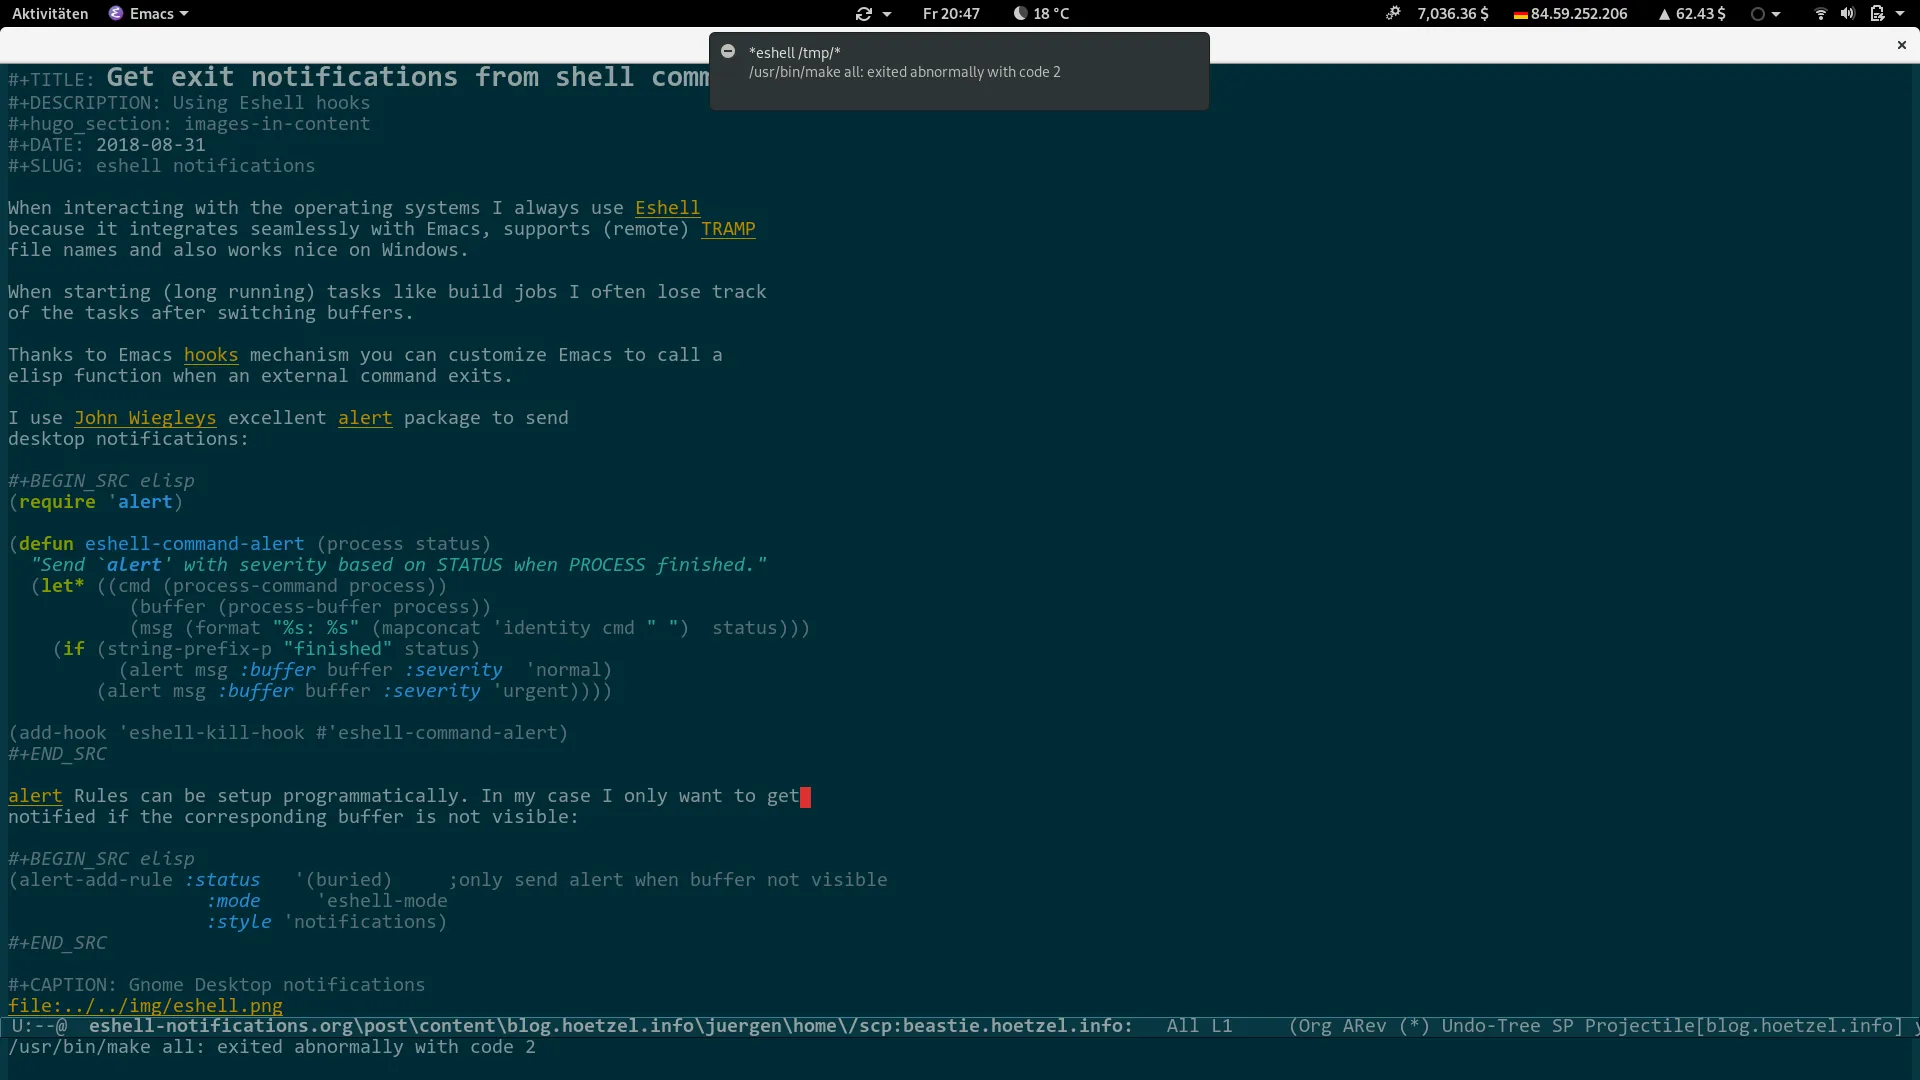Click the Undo-Tree minor mode in mode line
This screenshot has height=1080, width=1920.
(1491, 1026)
